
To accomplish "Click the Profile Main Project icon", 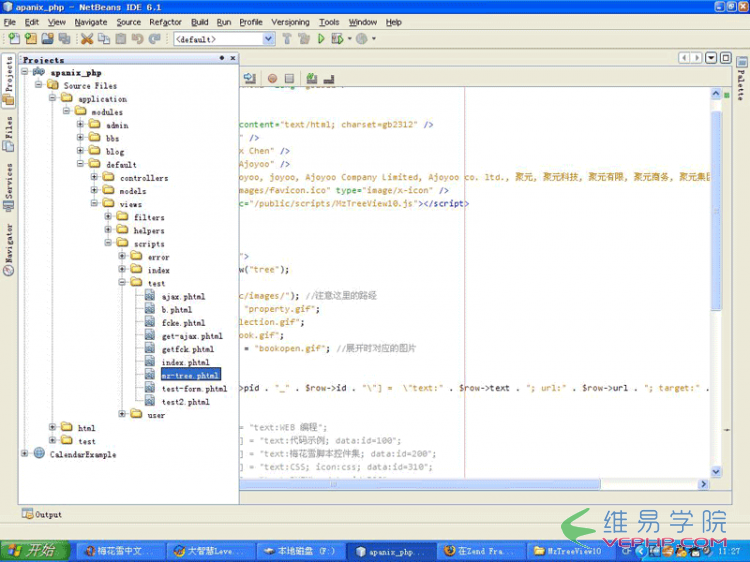I will tap(362, 39).
